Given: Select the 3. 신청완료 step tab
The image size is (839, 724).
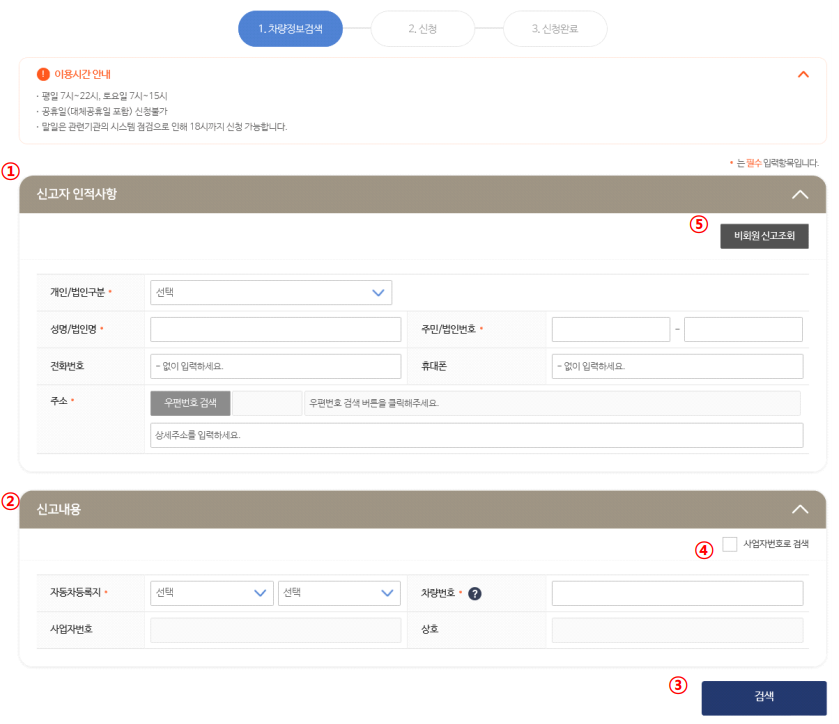Looking at the screenshot, I should pyautogui.click(x=556, y=29).
